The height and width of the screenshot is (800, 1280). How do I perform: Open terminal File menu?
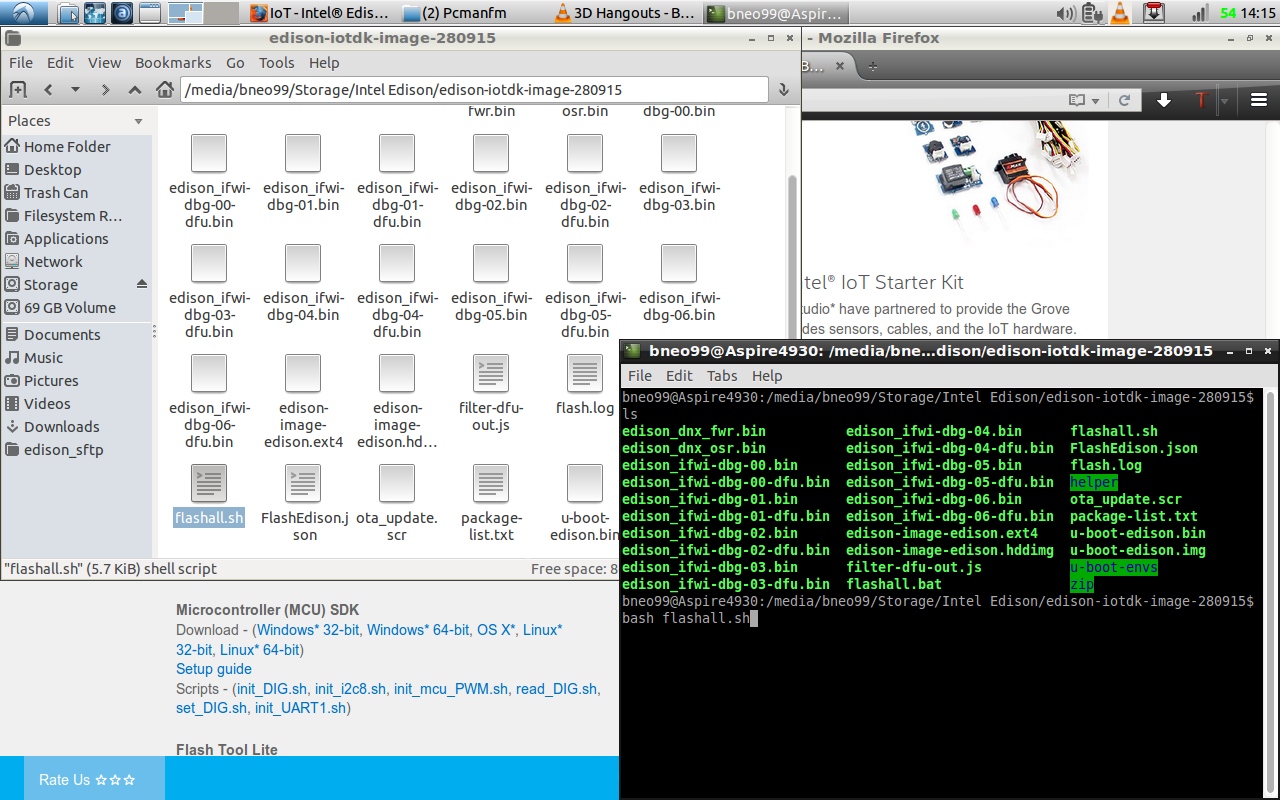pyautogui.click(x=640, y=376)
